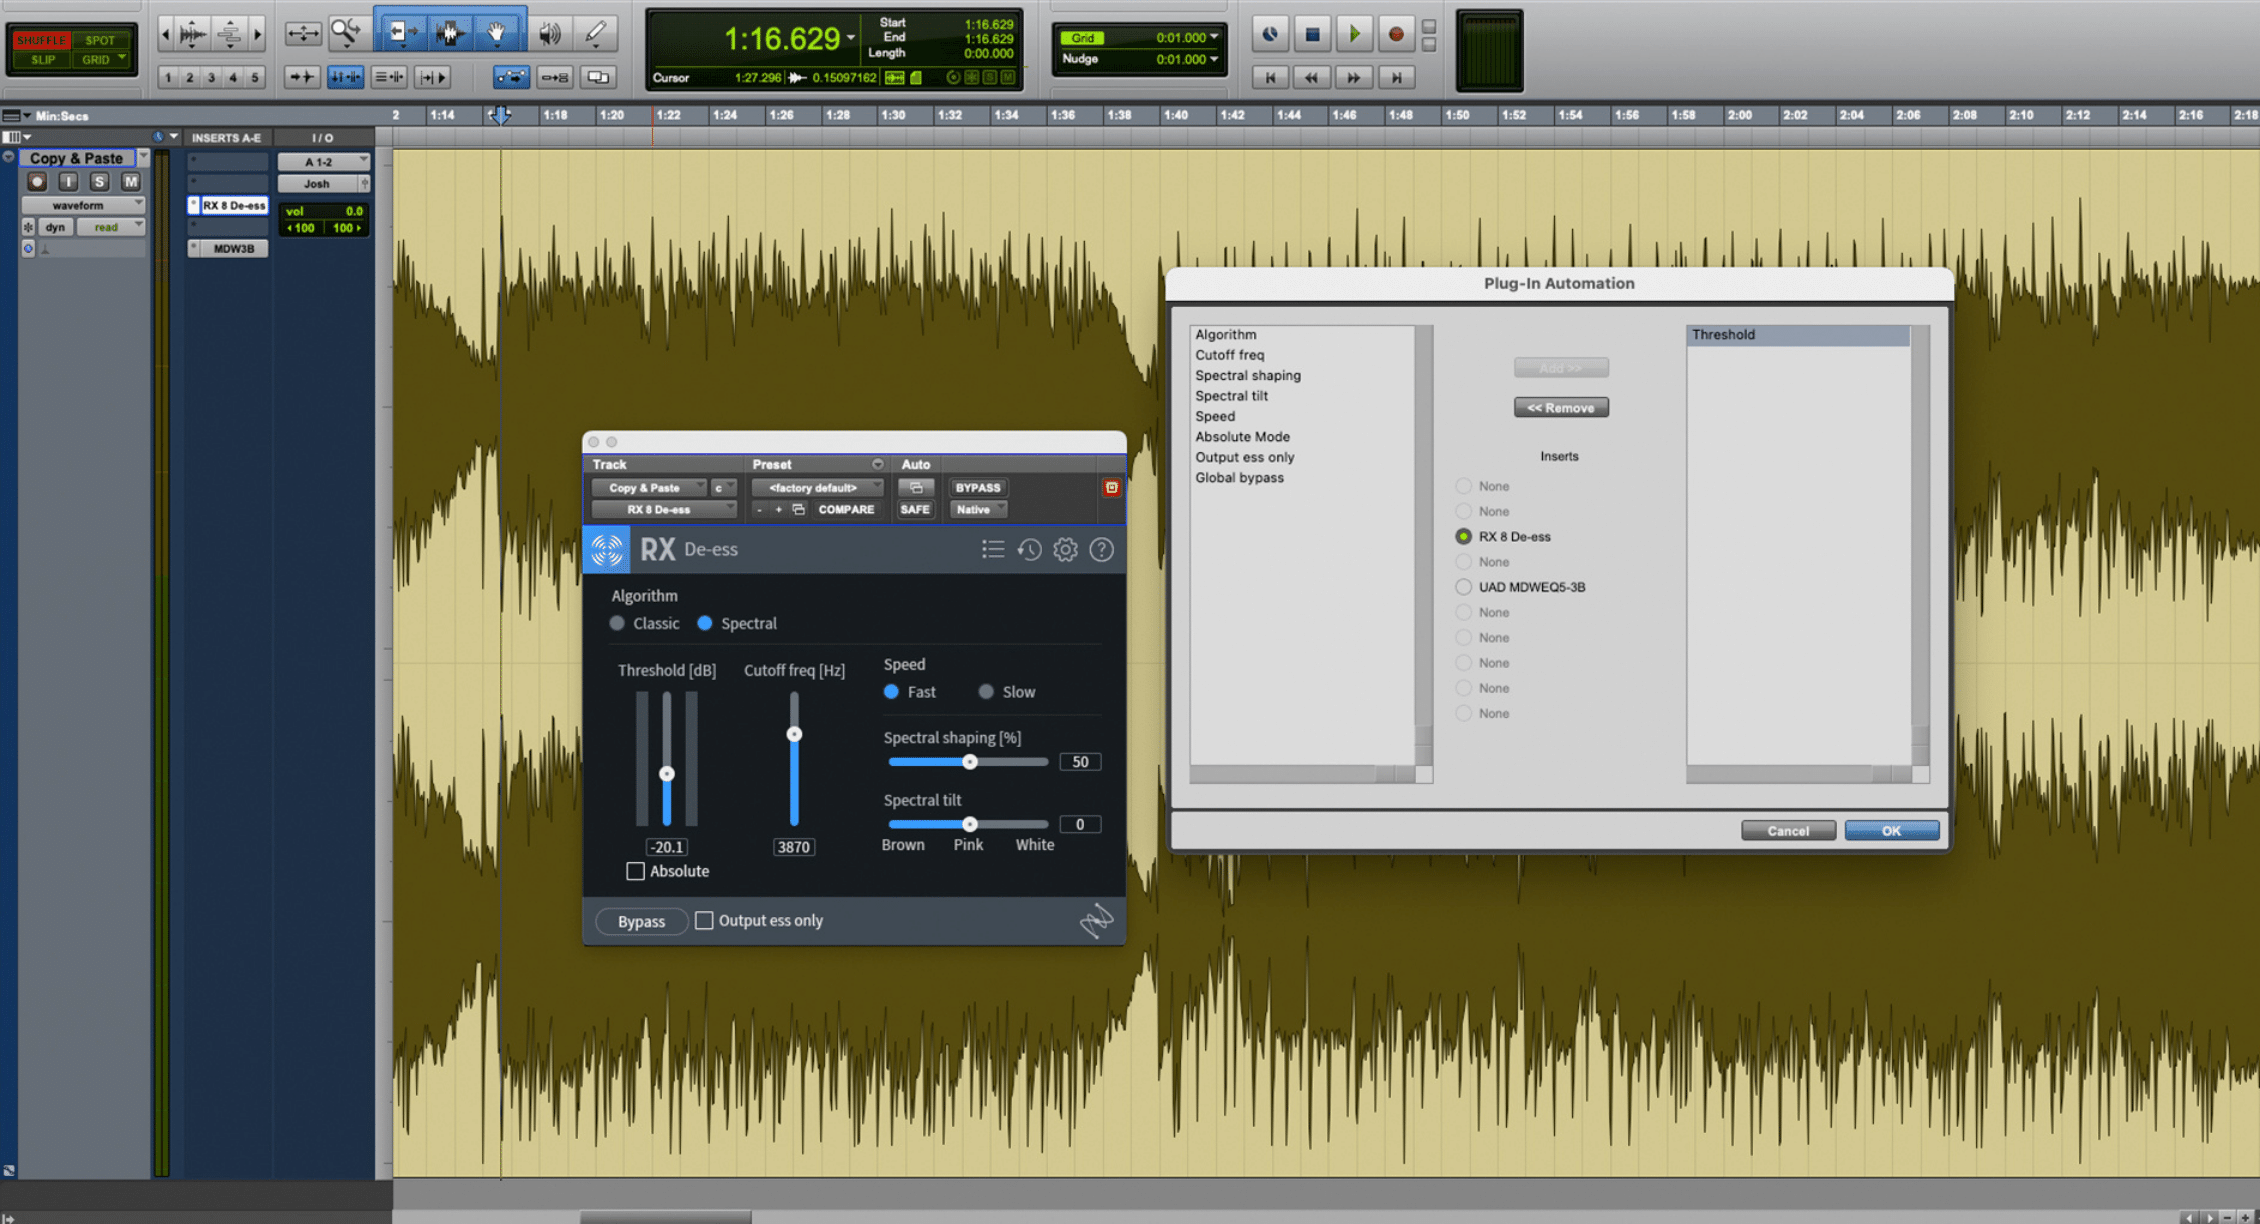Image resolution: width=2260 pixels, height=1224 pixels.
Task: Toggle Link Track and Edit Selection
Action: coord(389,77)
